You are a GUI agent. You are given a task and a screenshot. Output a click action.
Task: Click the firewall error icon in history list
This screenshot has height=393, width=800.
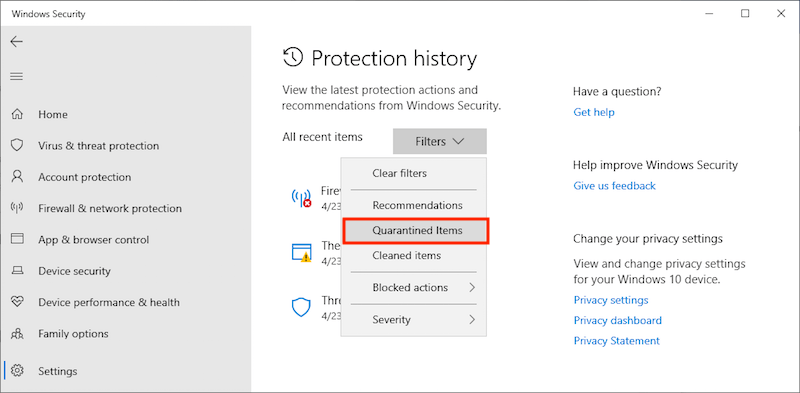tap(301, 197)
